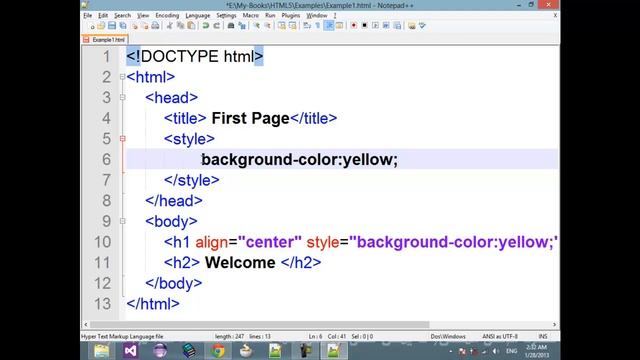Undo with the green arrow icon
The image size is (640, 360).
coord(205,26)
